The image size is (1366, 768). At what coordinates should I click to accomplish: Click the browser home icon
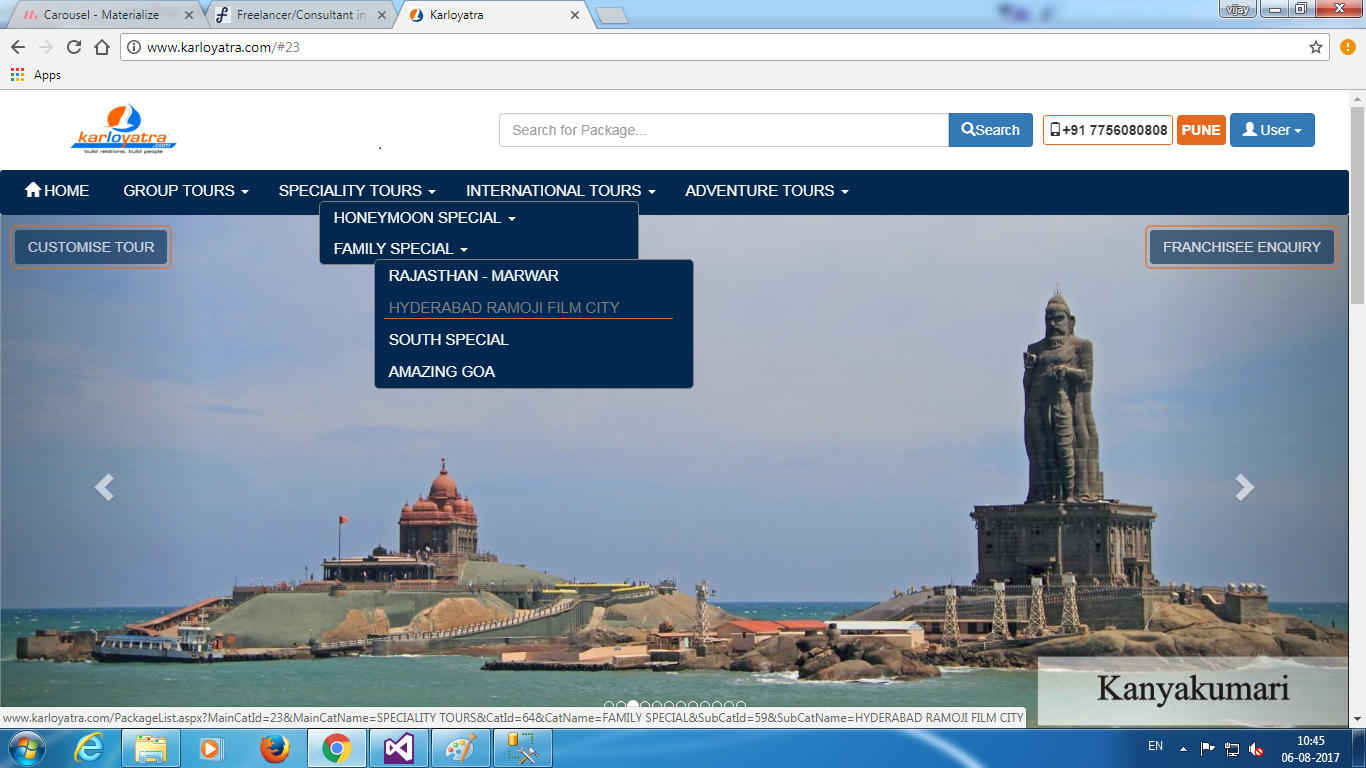point(102,47)
